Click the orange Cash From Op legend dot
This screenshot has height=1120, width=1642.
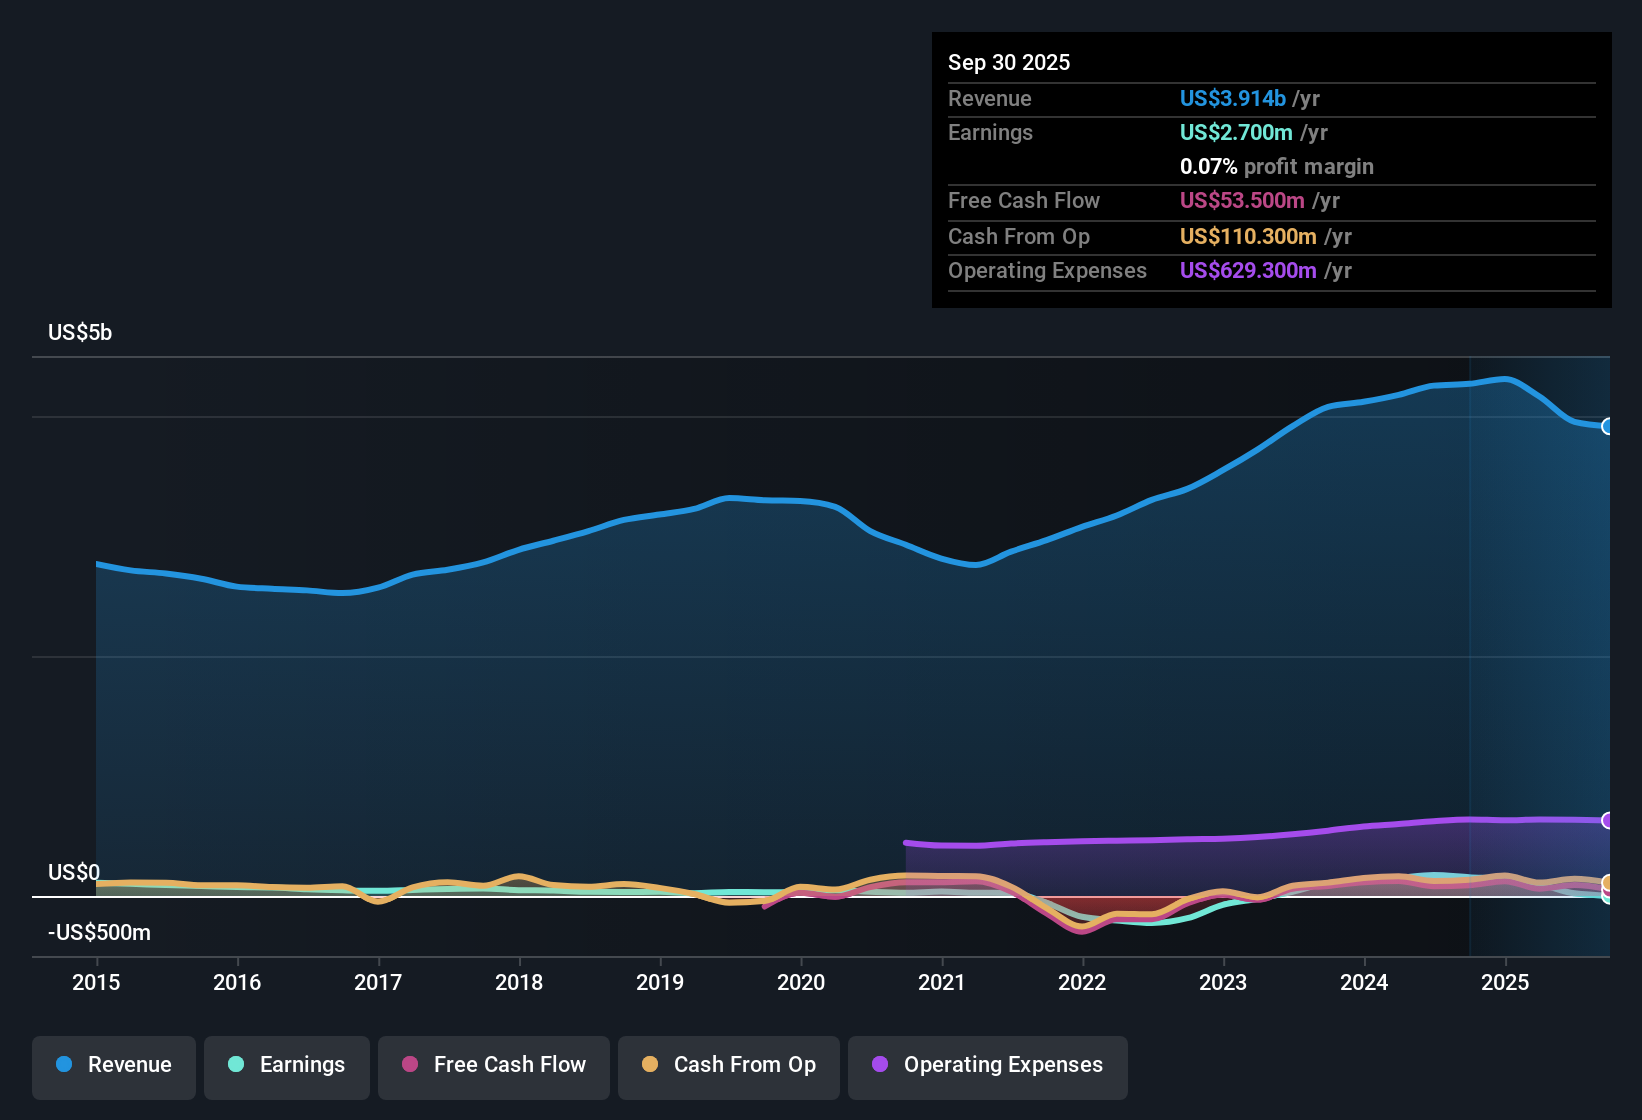pyautogui.click(x=649, y=1065)
